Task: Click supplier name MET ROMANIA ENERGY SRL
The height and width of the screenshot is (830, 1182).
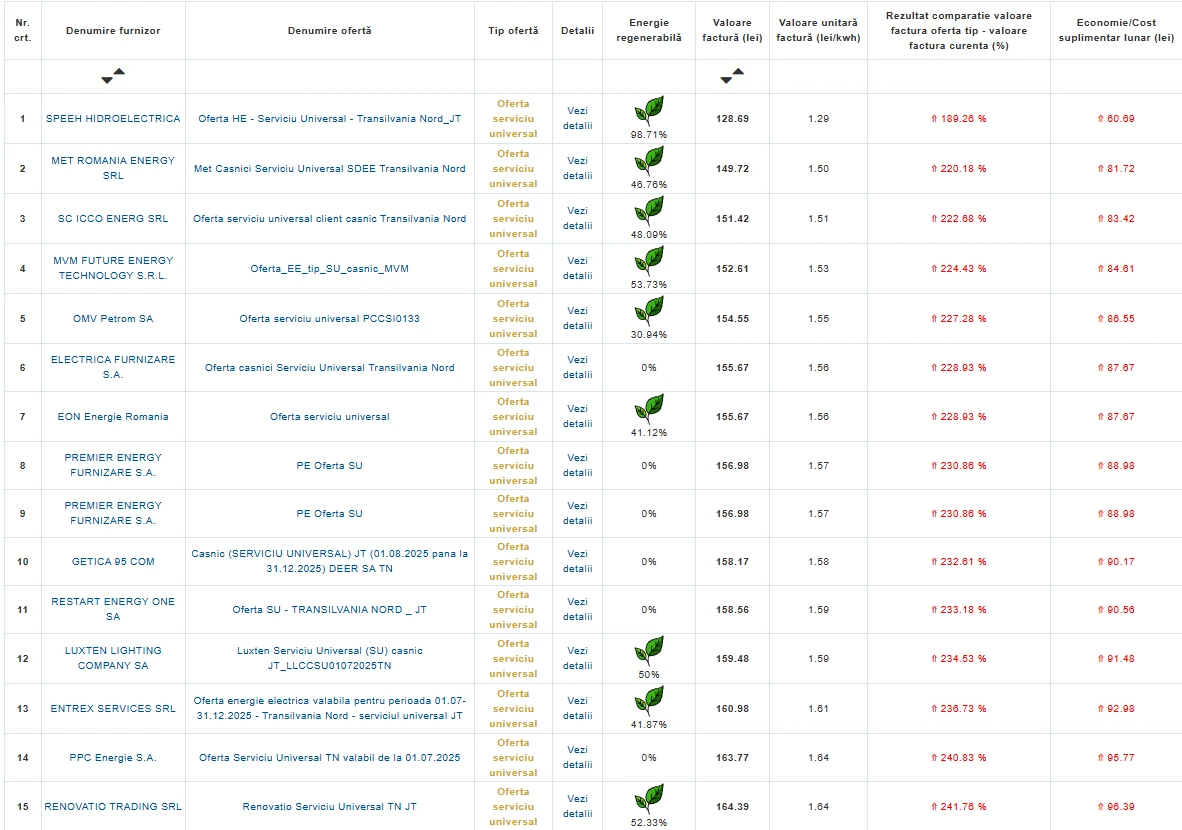Action: pos(113,168)
